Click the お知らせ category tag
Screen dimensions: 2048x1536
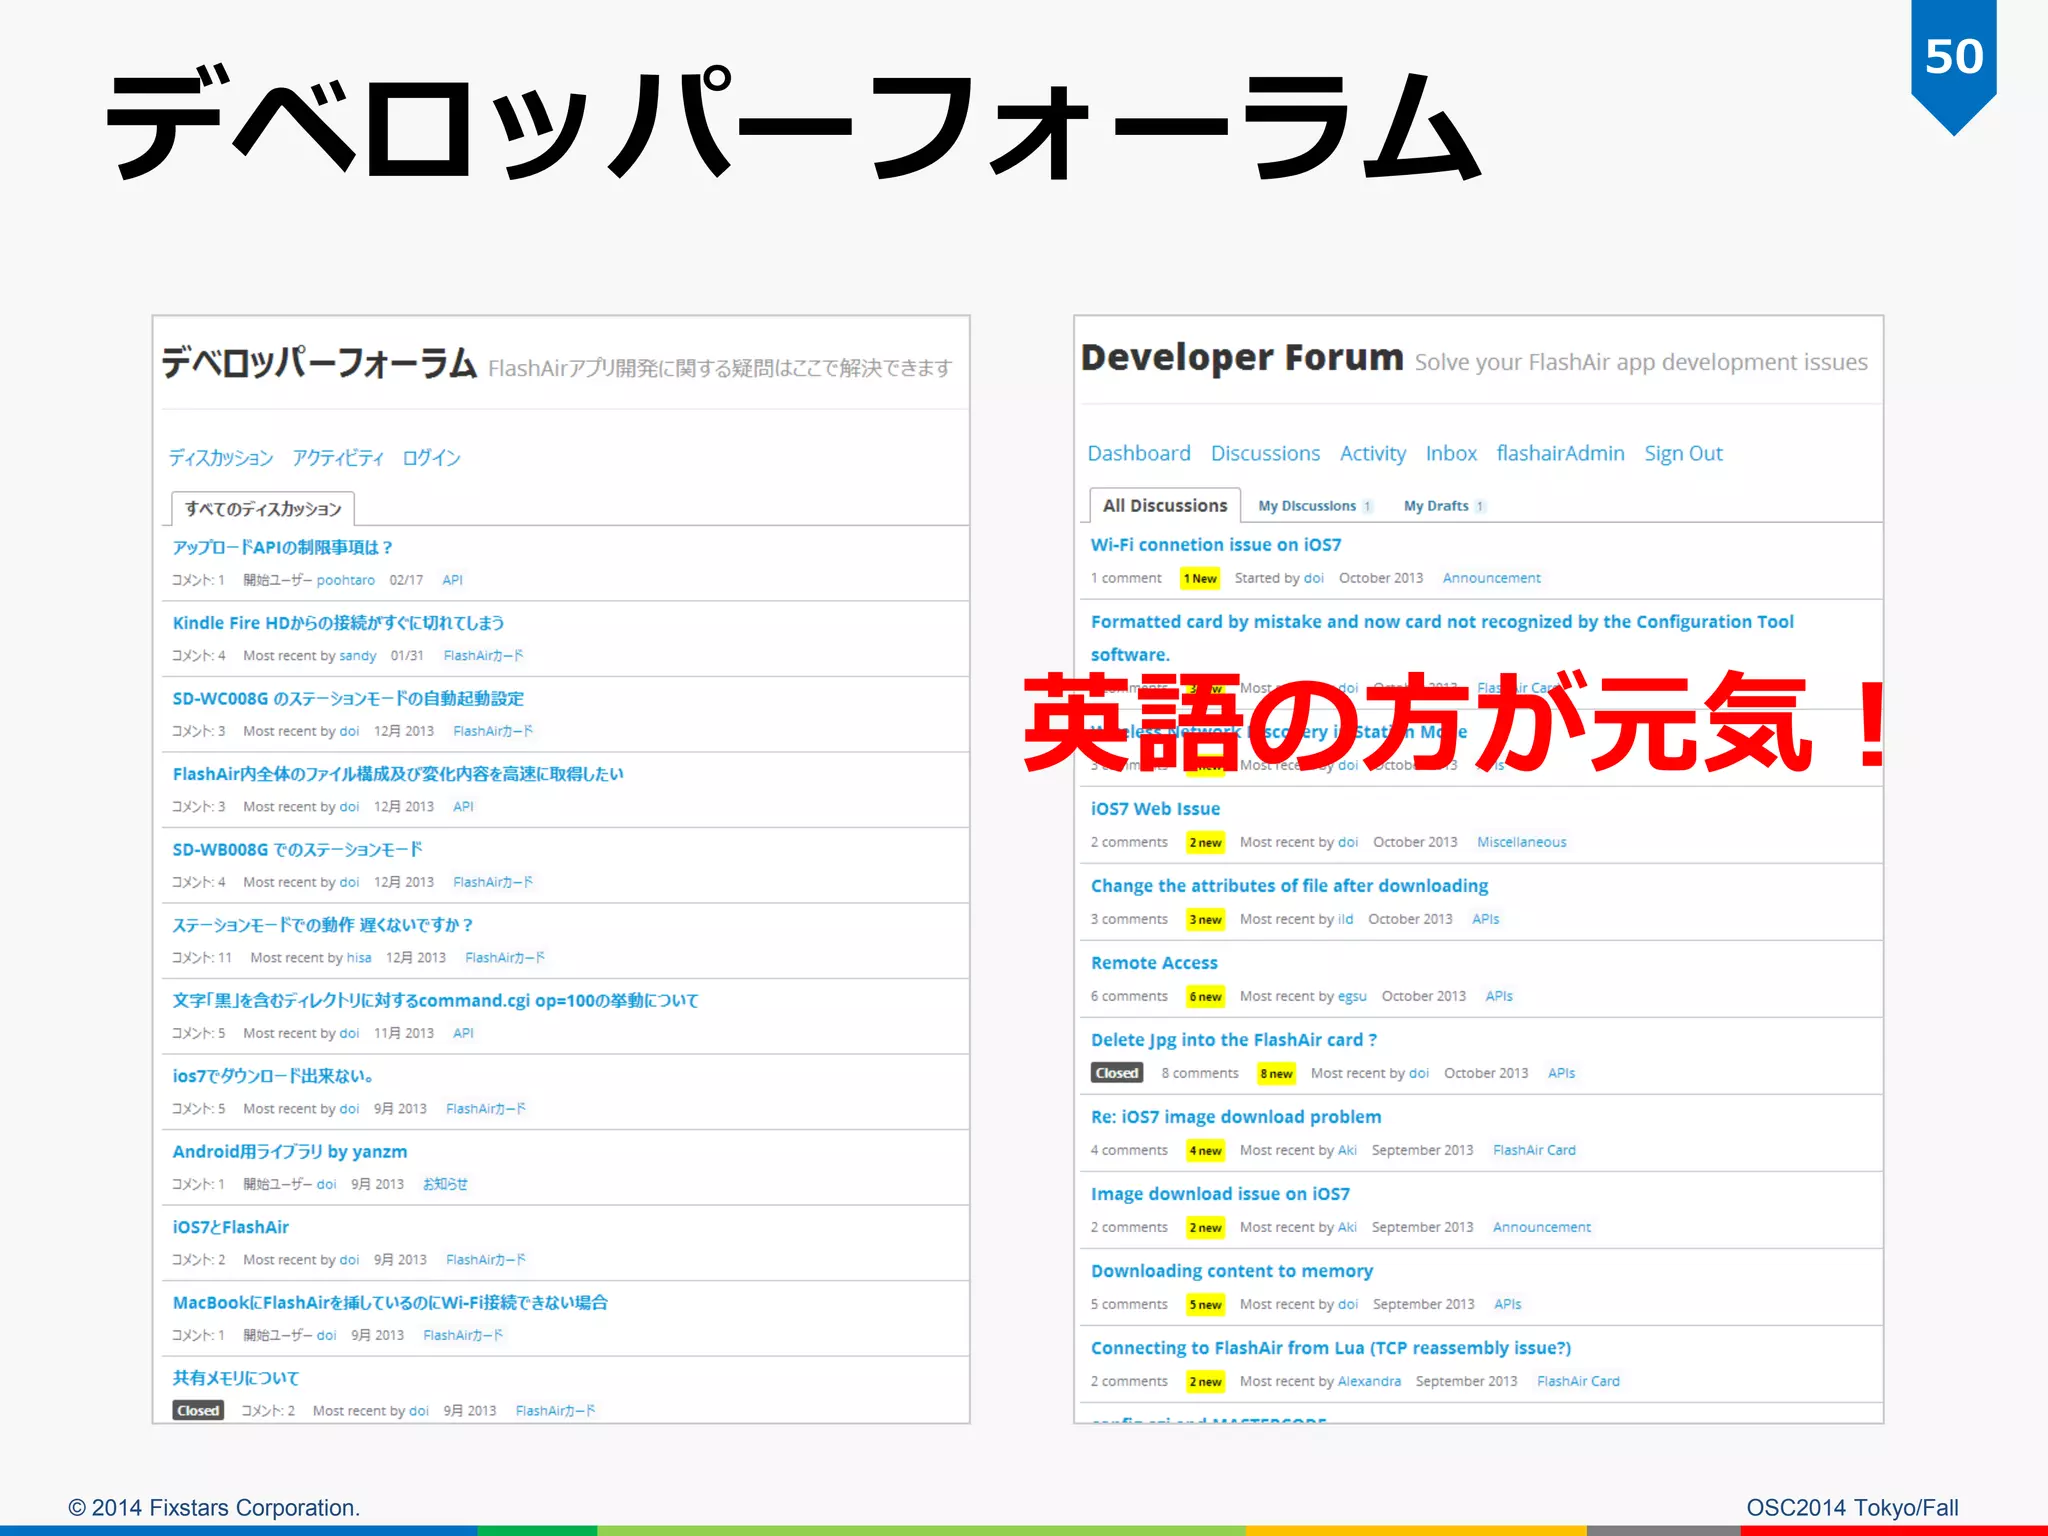click(445, 1184)
